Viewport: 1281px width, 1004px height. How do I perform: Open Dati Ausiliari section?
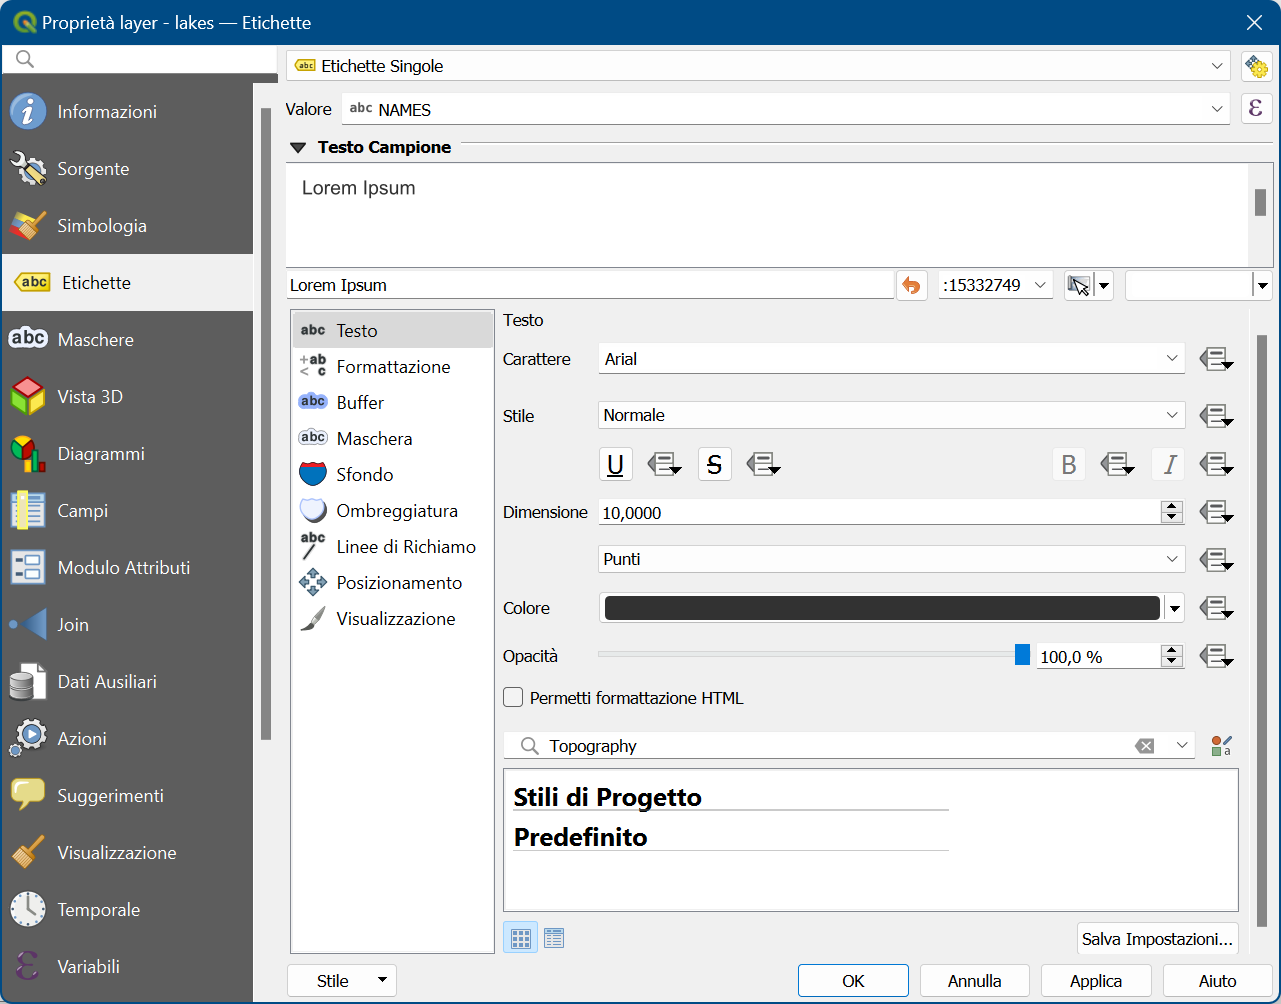click(x=127, y=682)
